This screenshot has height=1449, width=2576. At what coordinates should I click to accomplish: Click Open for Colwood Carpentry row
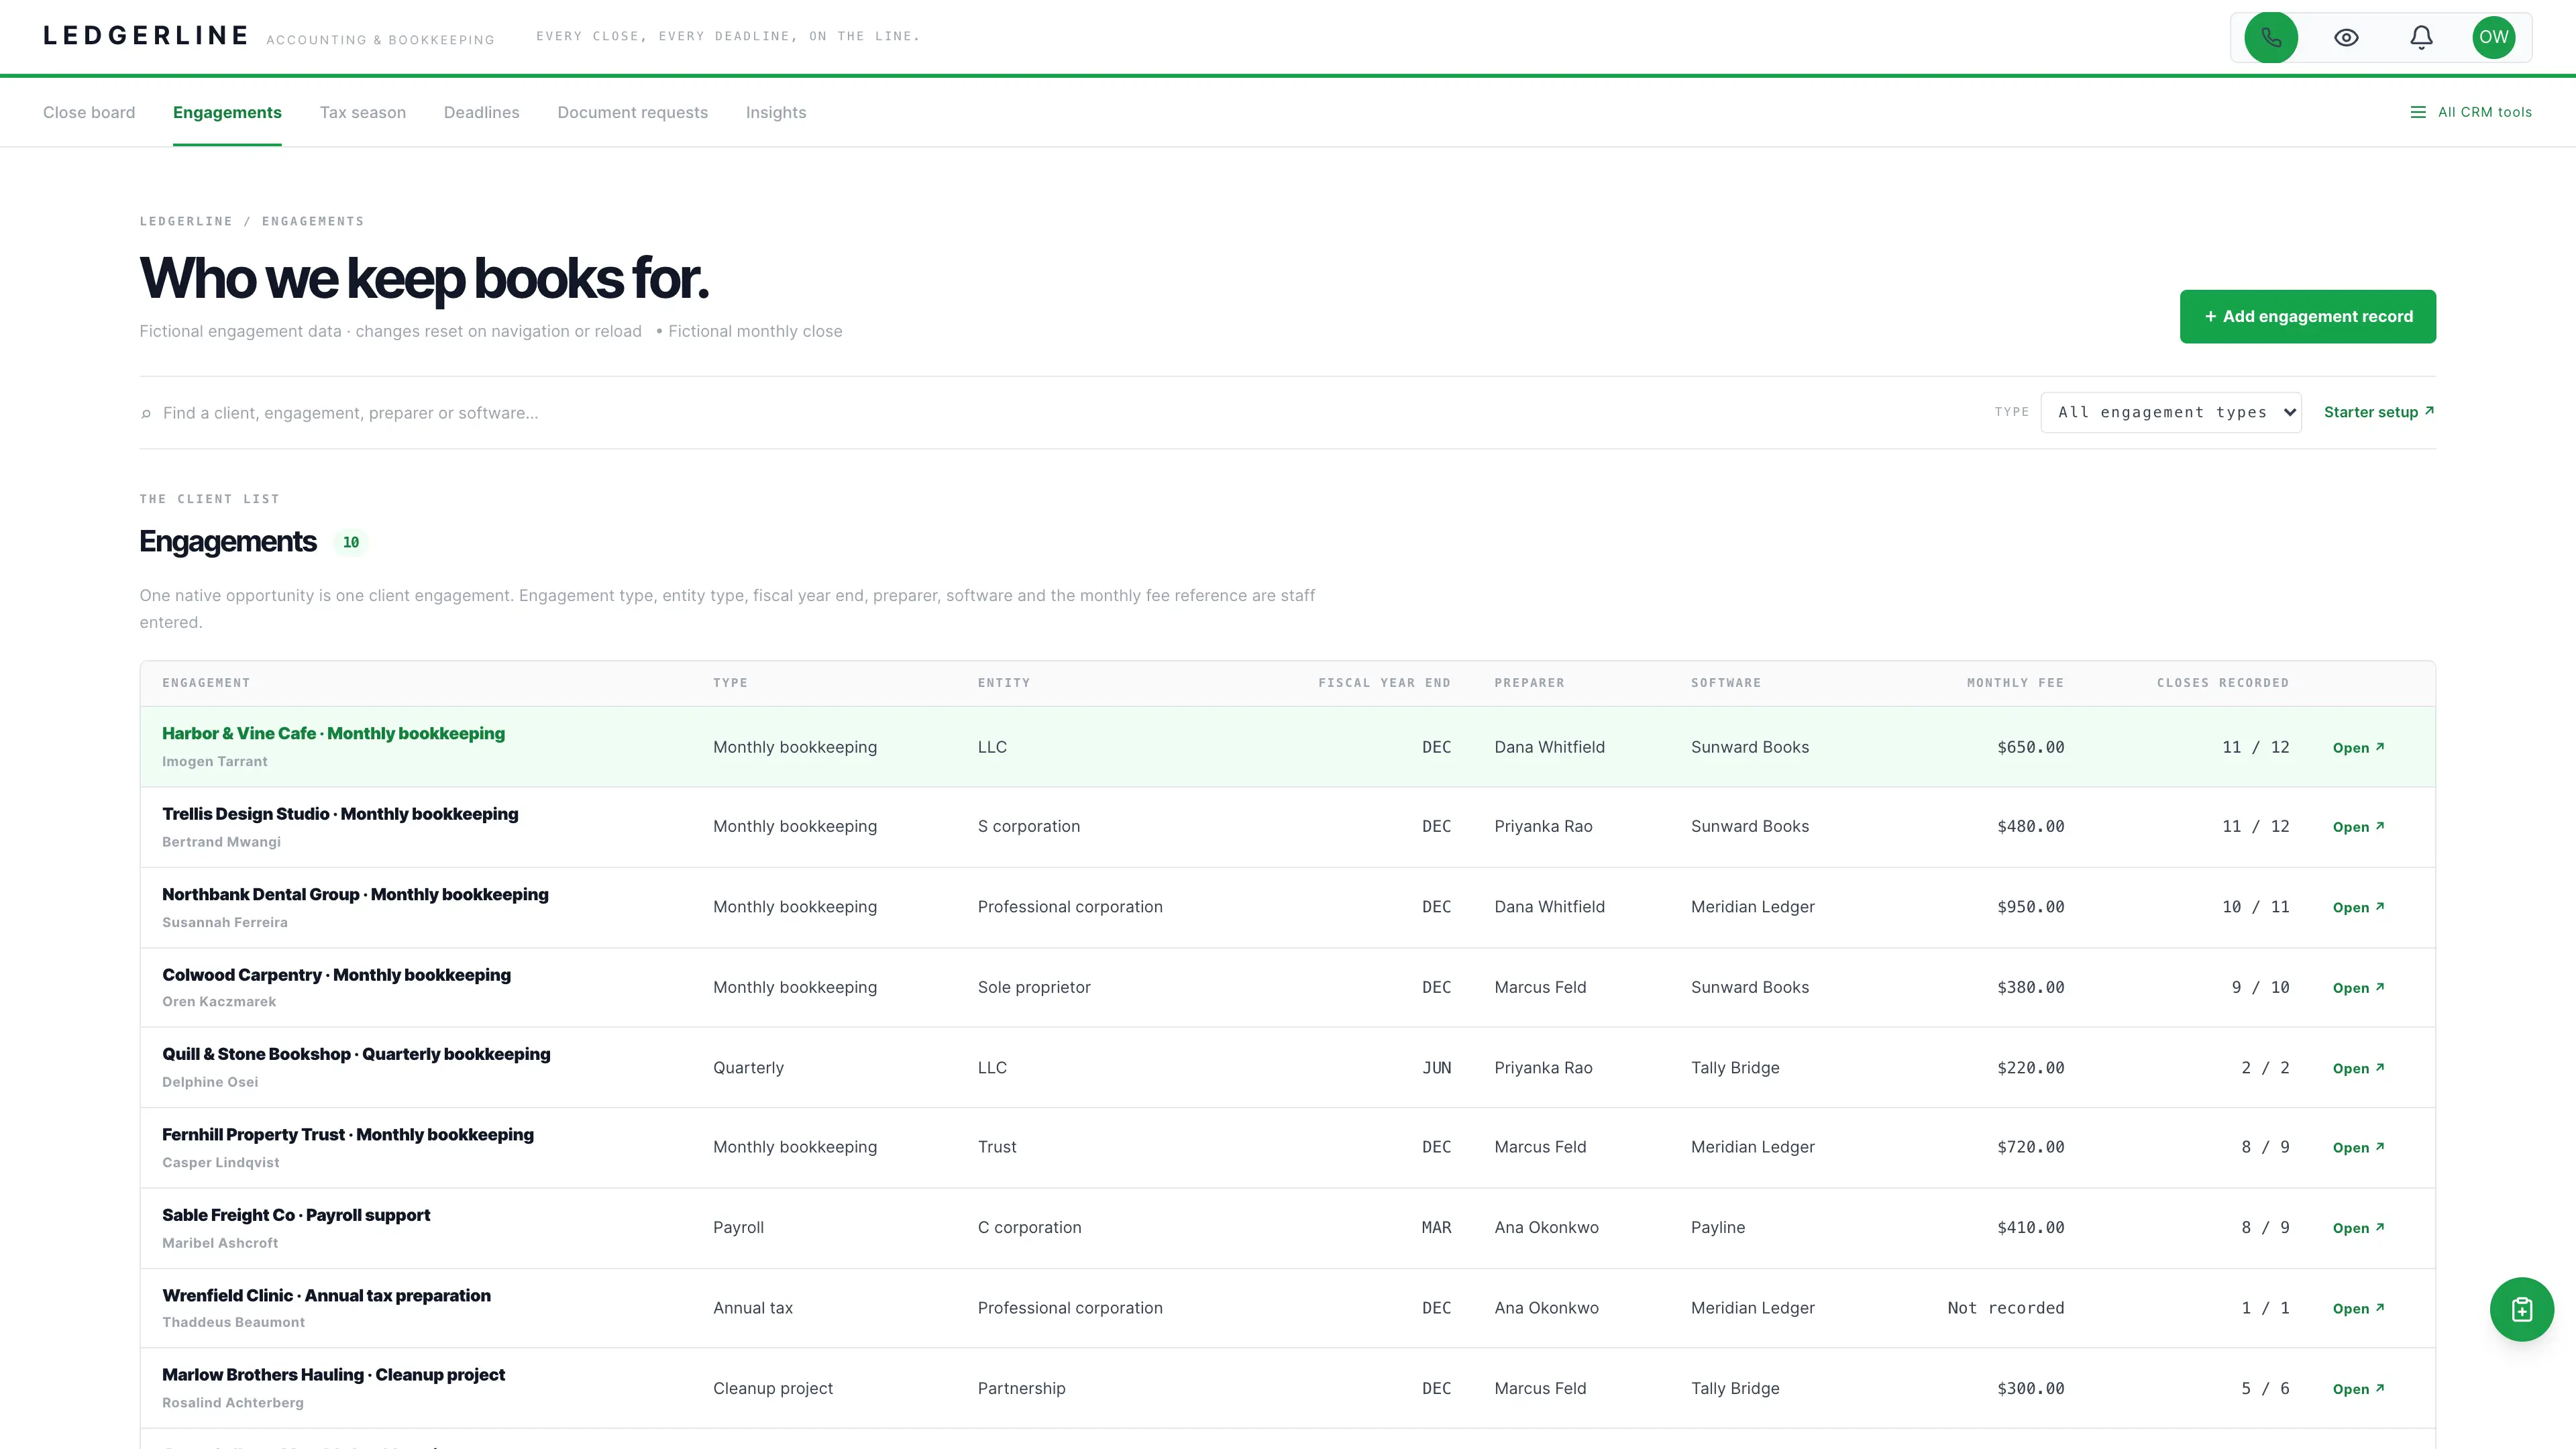click(x=2358, y=988)
